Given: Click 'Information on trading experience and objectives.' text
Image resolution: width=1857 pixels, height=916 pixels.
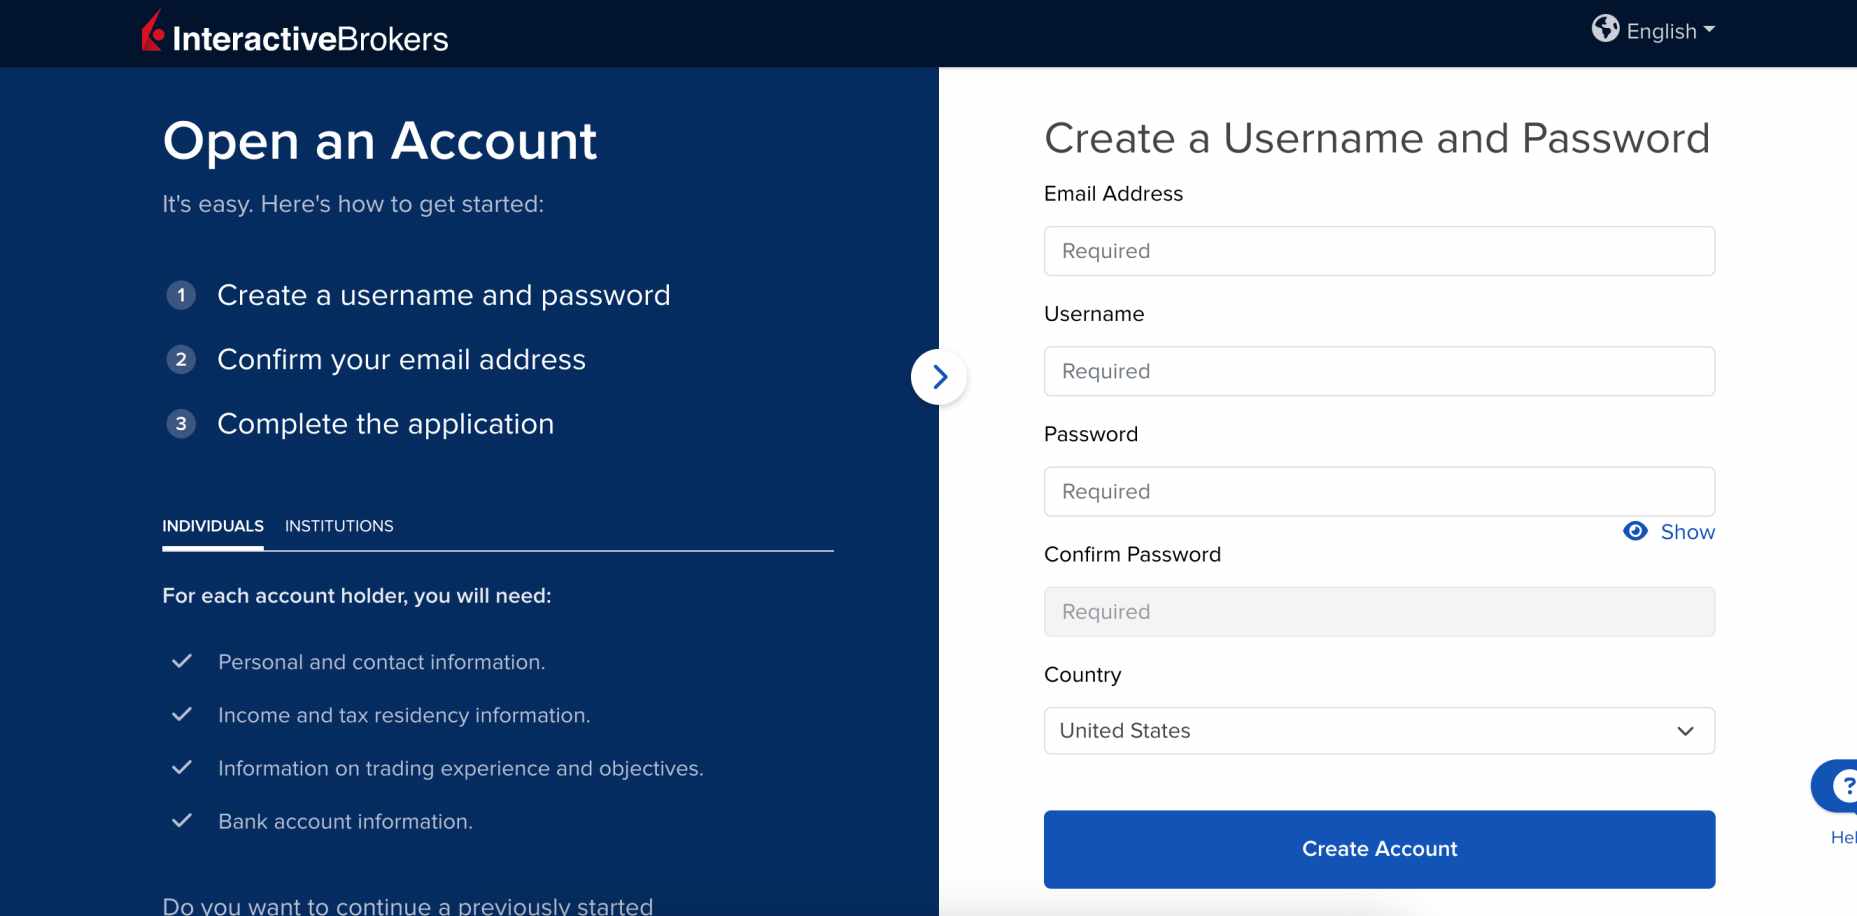Looking at the screenshot, I should 461,768.
